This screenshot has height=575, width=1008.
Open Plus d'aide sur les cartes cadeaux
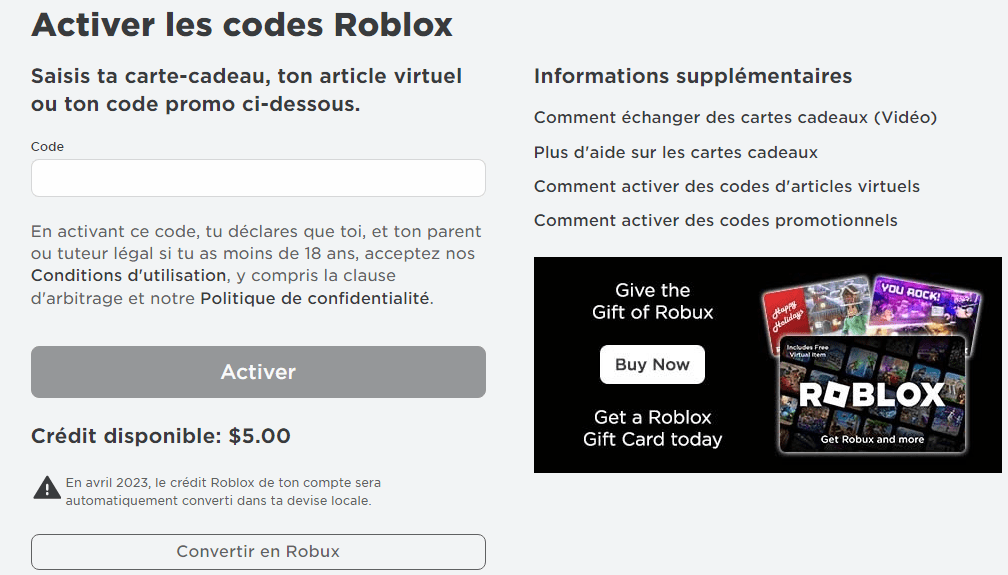tap(676, 152)
